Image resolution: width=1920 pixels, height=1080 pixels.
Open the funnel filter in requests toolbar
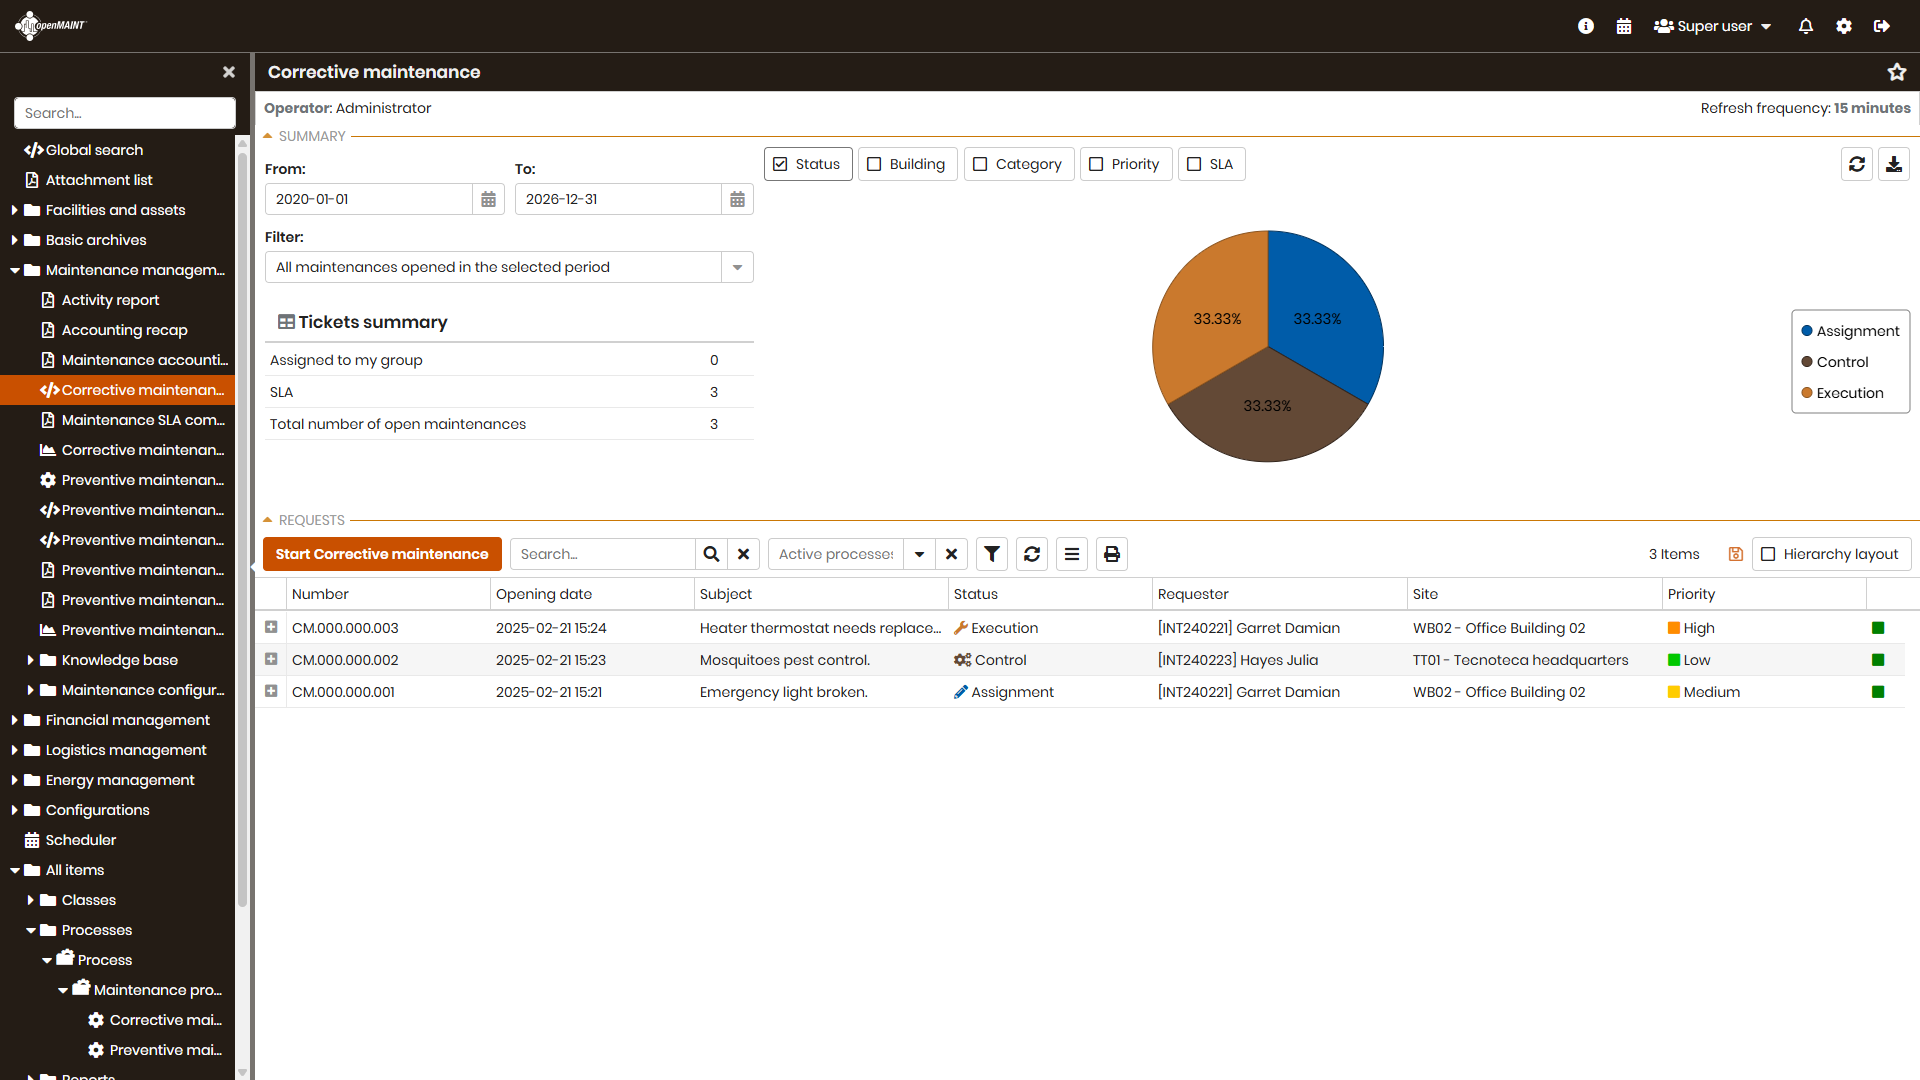tap(991, 554)
